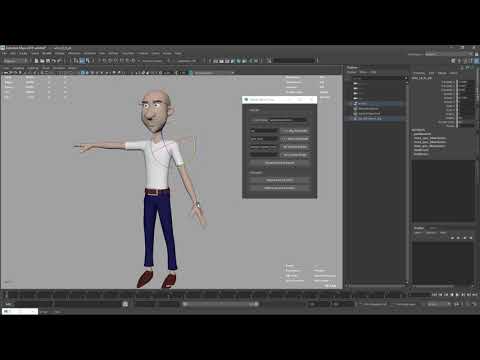Click the Outliner search field
480x360 pixels.
378,78
